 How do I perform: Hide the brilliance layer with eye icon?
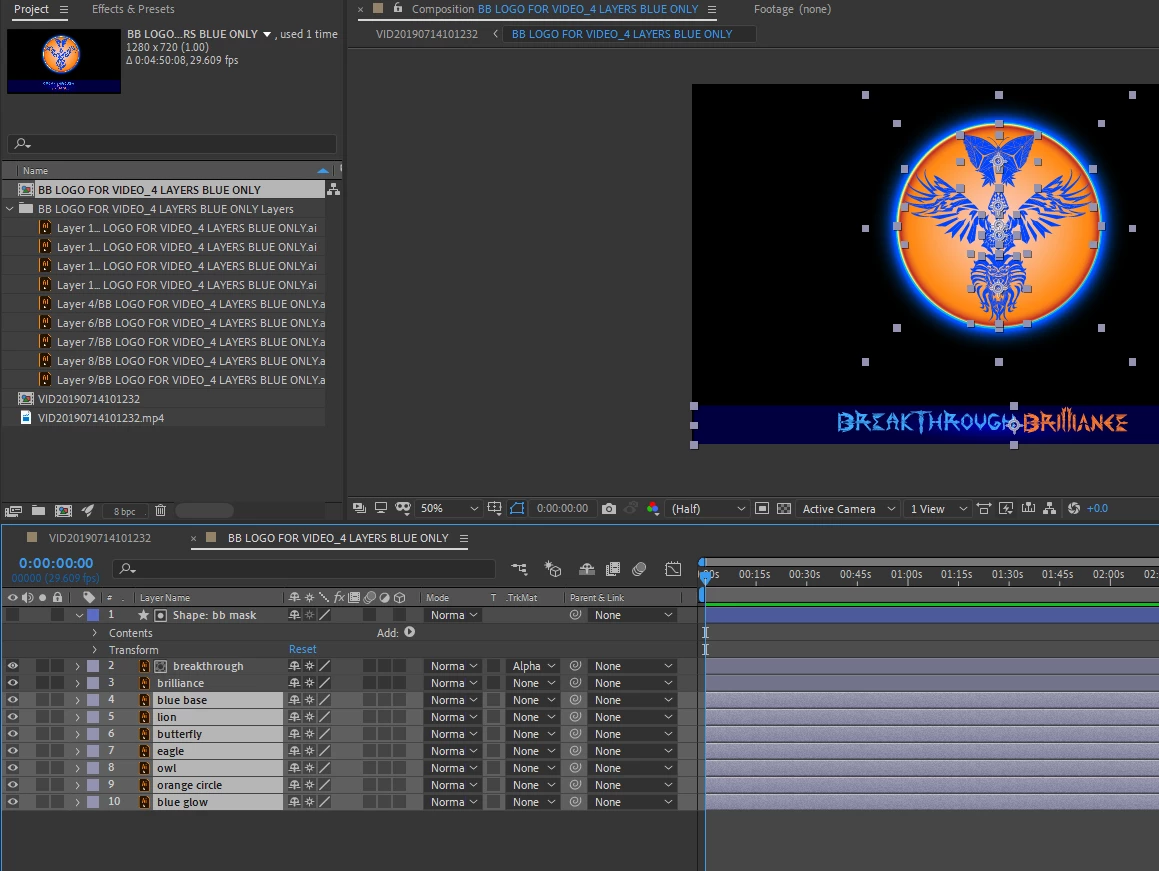tap(13, 682)
